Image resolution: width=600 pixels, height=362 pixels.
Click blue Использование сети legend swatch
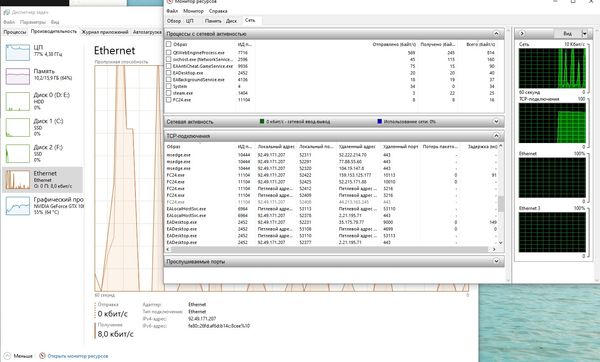(380, 121)
